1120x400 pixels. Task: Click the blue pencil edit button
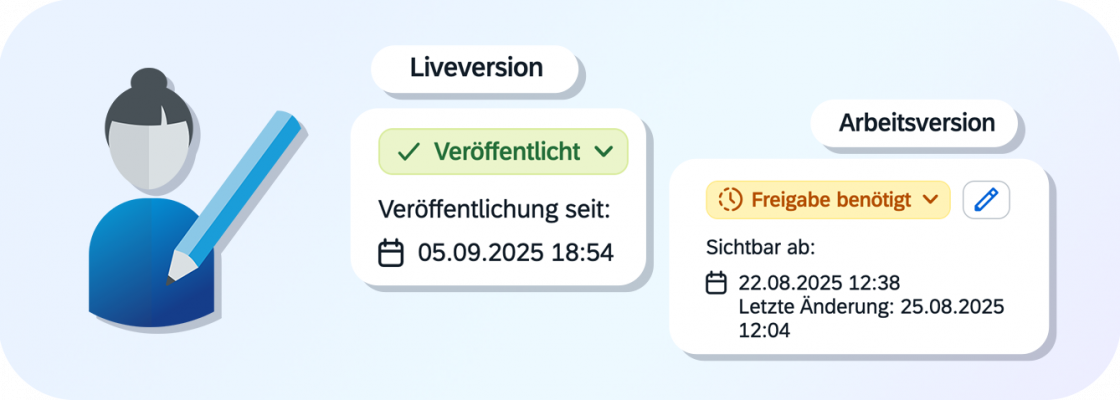986,200
